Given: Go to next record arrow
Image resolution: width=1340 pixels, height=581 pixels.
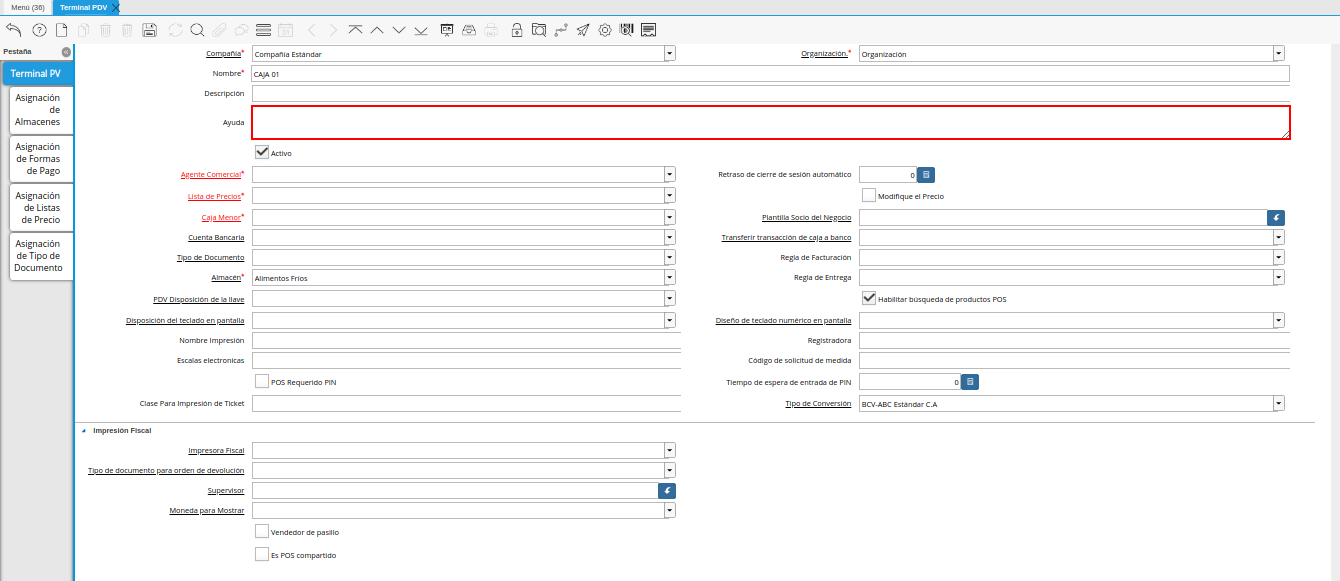Looking at the screenshot, I should tap(399, 30).
